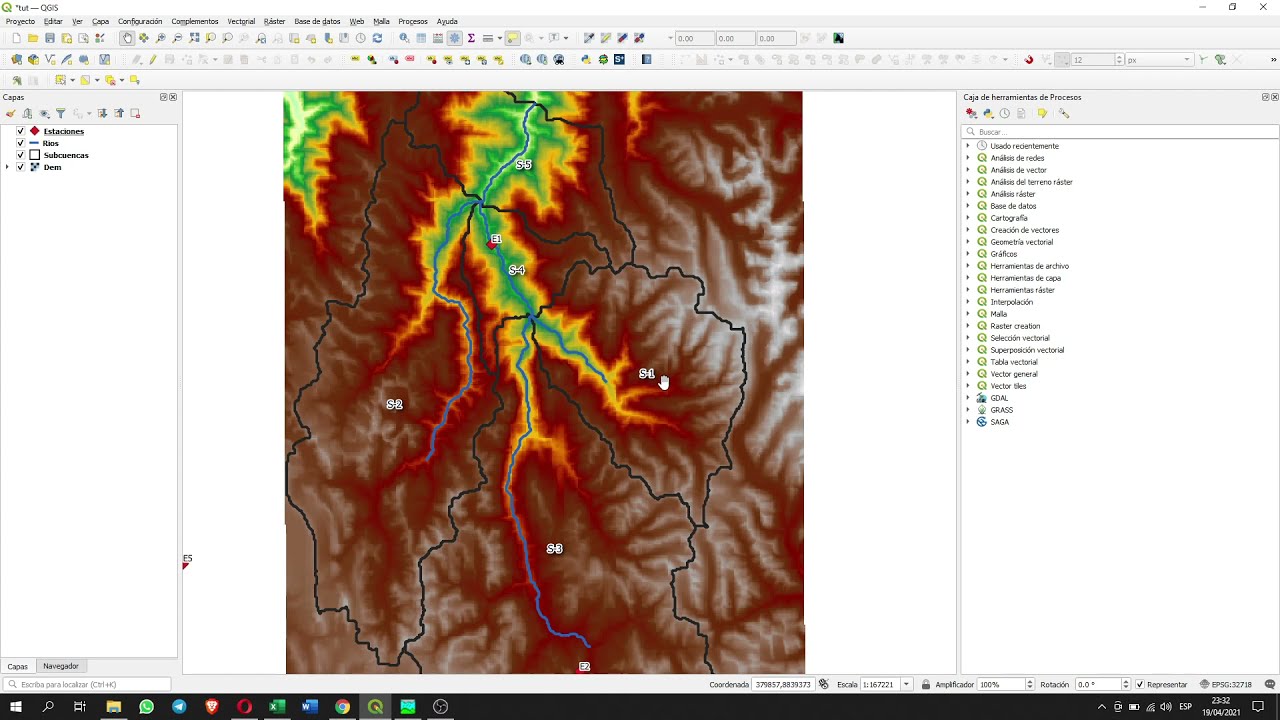Viewport: 1280px width, 720px height.
Task: Refresh the map canvas
Action: pyautogui.click(x=377, y=38)
